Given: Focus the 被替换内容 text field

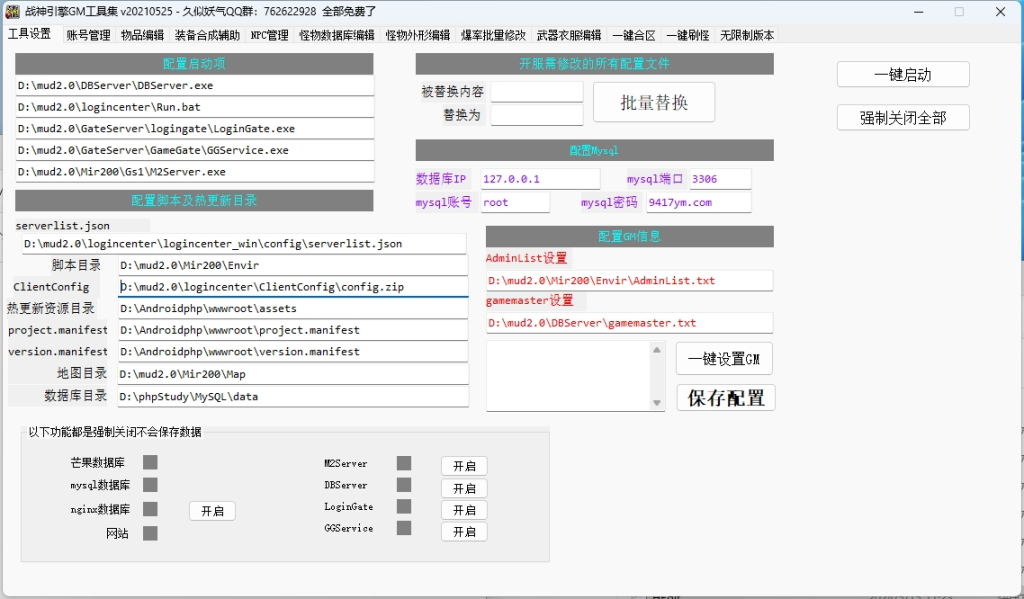Looking at the screenshot, I should click(x=536, y=92).
